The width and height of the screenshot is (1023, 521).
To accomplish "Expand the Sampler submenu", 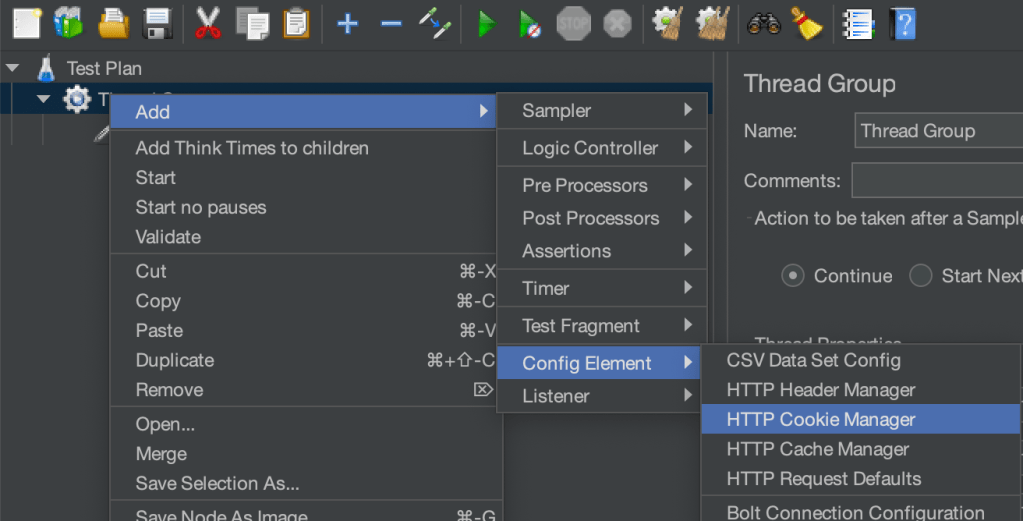I will point(601,111).
